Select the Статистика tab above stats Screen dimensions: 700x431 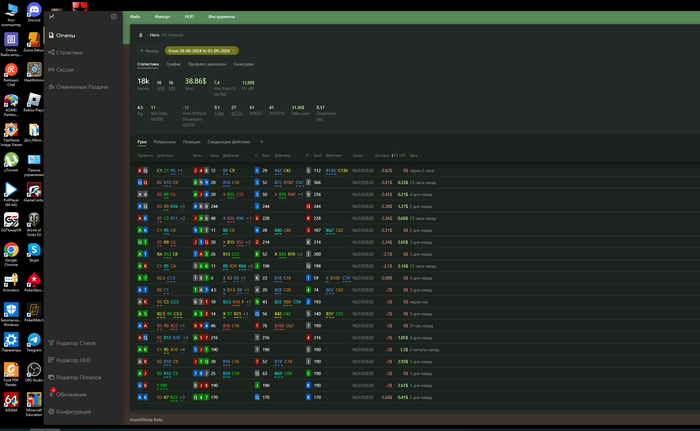148,64
